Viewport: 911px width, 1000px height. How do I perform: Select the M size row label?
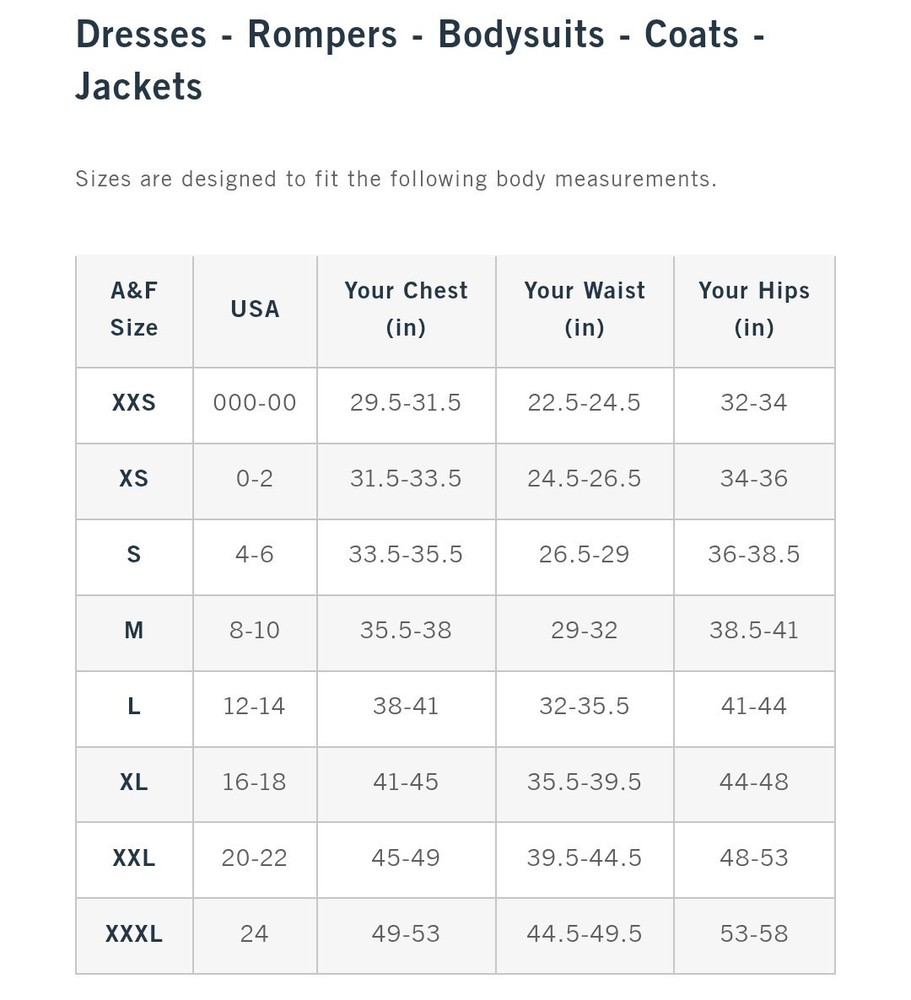click(134, 631)
